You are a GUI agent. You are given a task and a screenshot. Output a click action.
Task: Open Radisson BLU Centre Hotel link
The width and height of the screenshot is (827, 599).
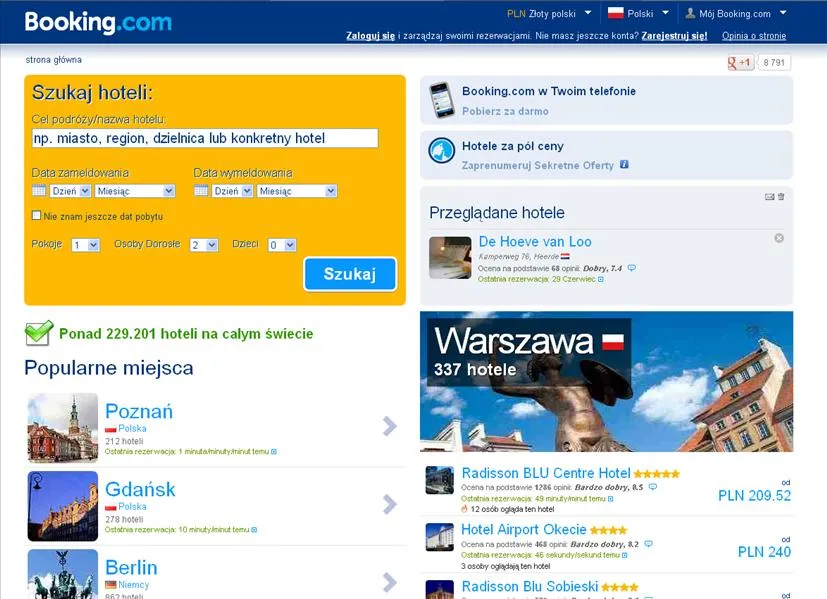pos(546,473)
